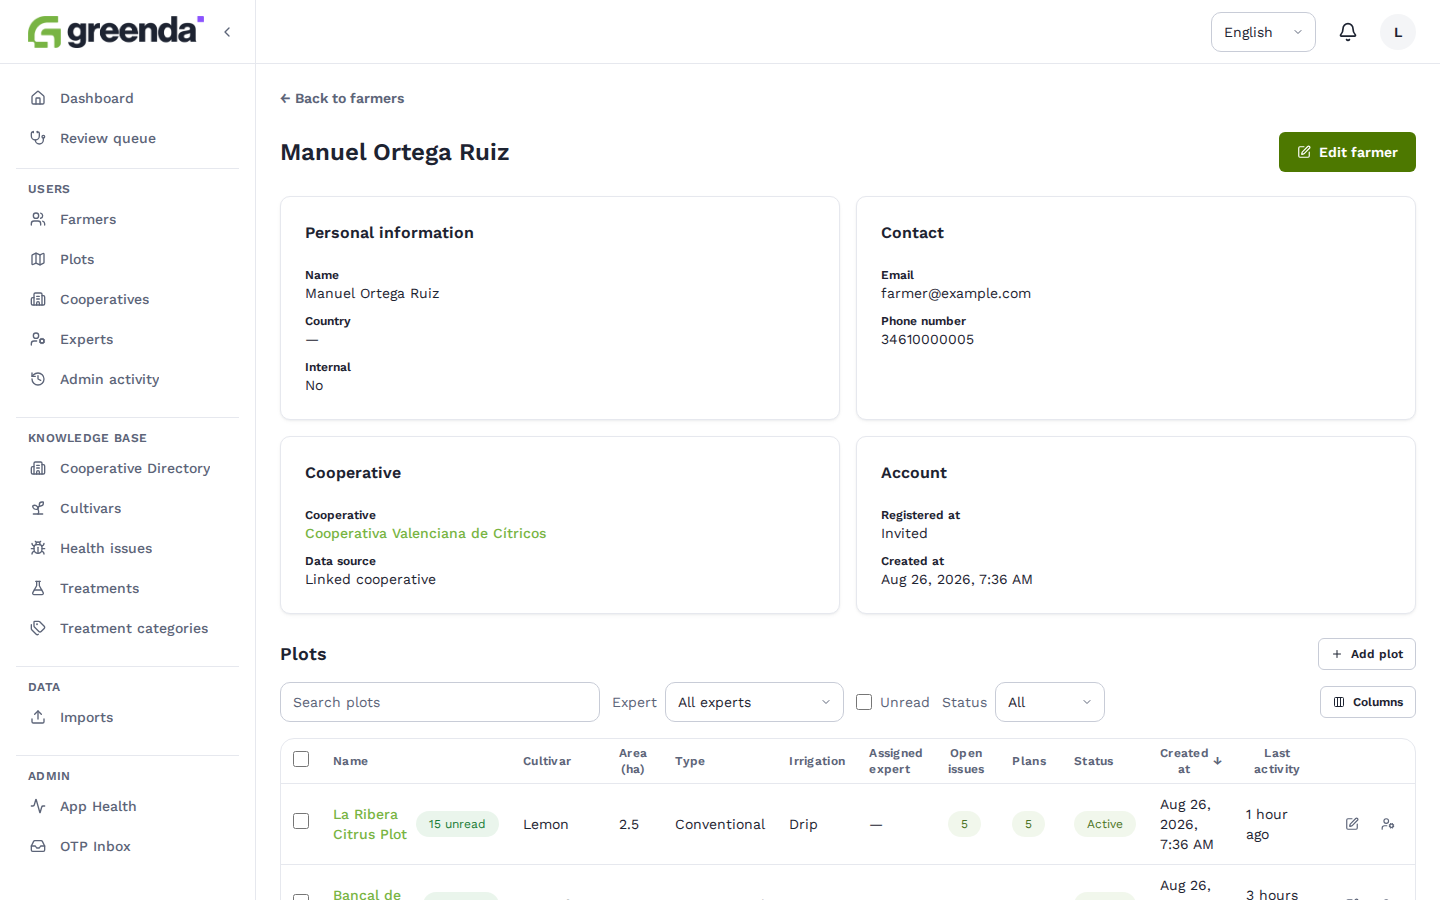1440x900 pixels.
Task: Open the Status filter dropdown
Action: point(1049,702)
